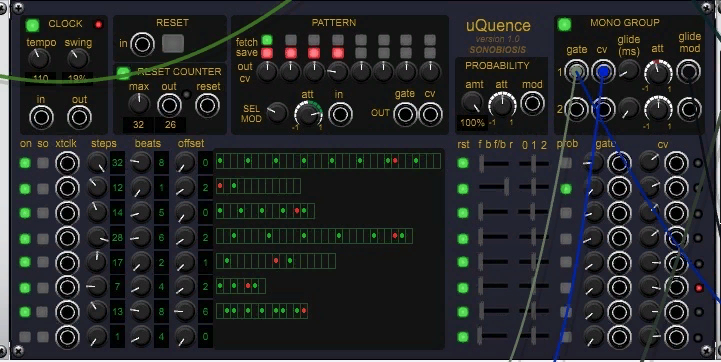This screenshot has height=362, width=721.
Task: Click the pattern OUT gate jack
Action: point(405,114)
